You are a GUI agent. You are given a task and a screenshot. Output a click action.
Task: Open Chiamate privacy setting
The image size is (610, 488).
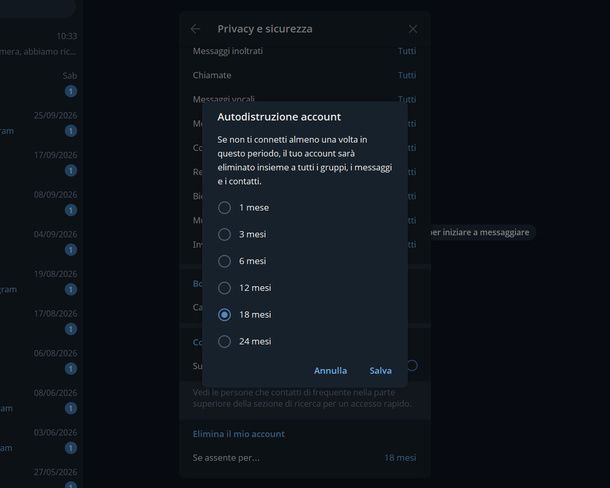pyautogui.click(x=305, y=75)
